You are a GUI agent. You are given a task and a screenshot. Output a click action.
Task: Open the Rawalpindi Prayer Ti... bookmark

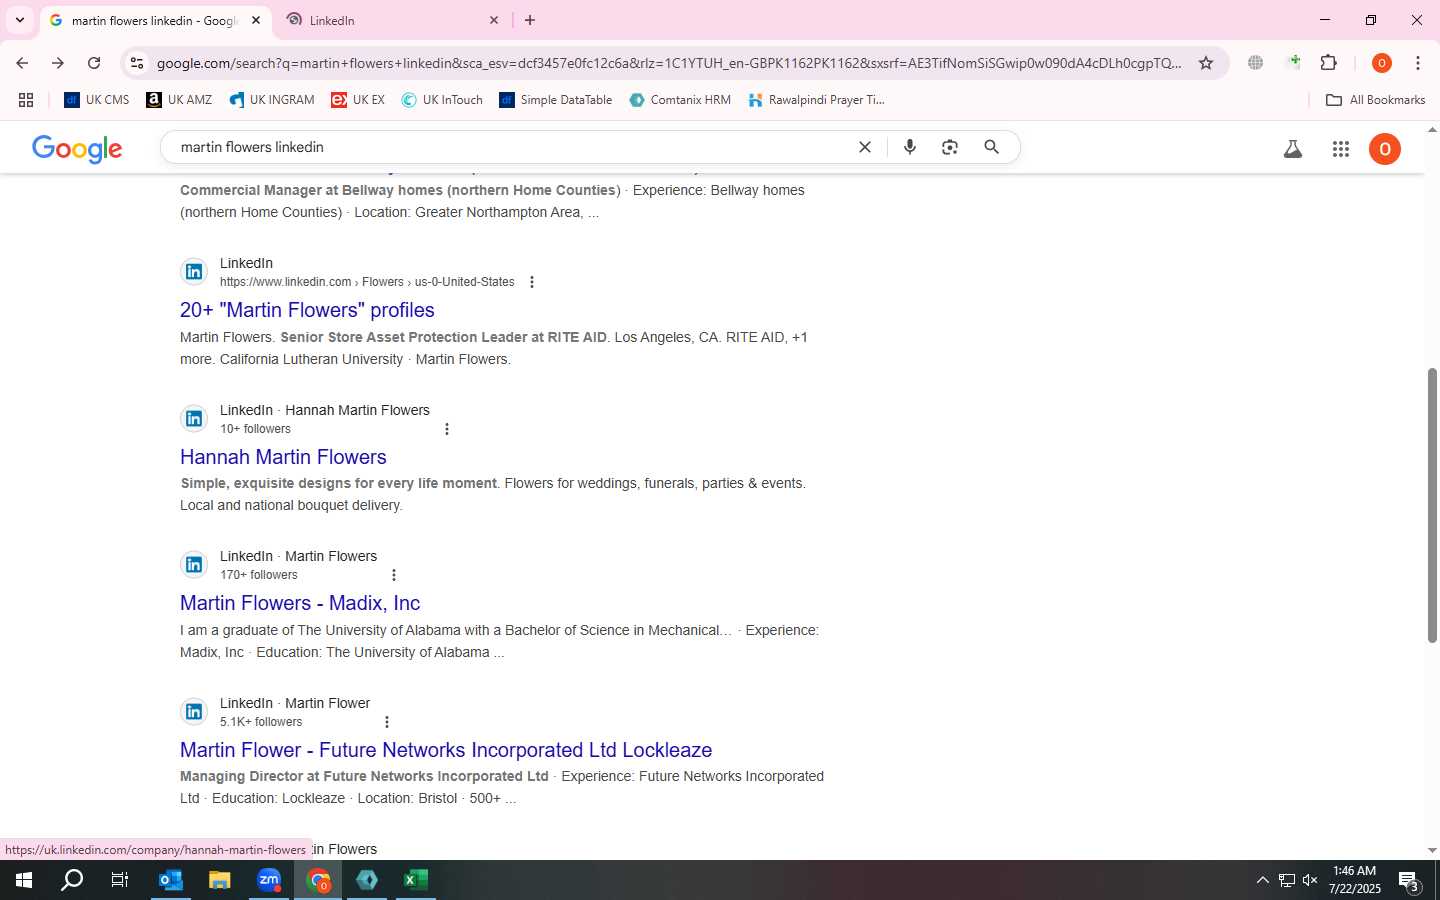click(816, 100)
